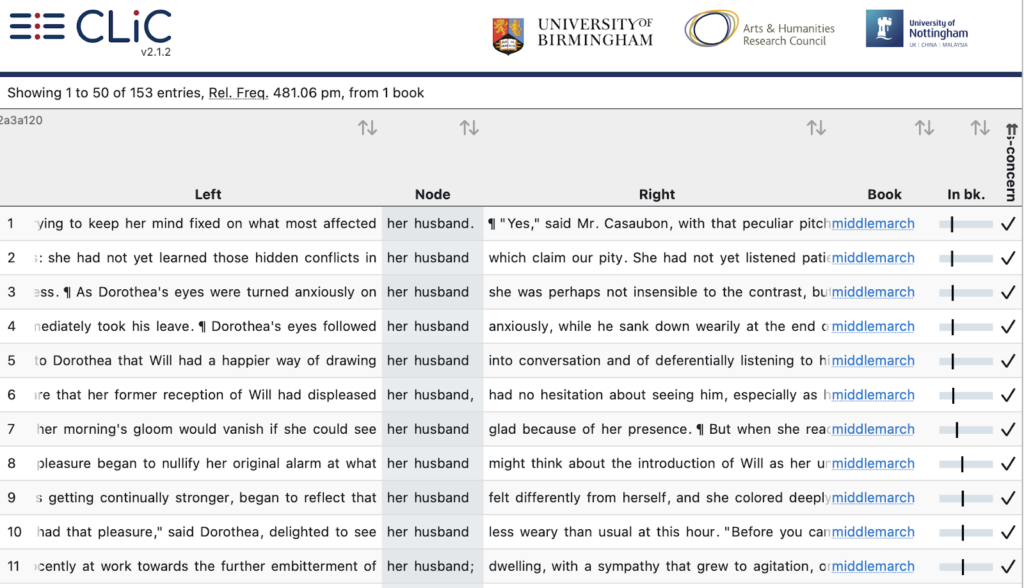Click the CLiC logo icon
The width and height of the screenshot is (1024, 588).
(37, 27)
